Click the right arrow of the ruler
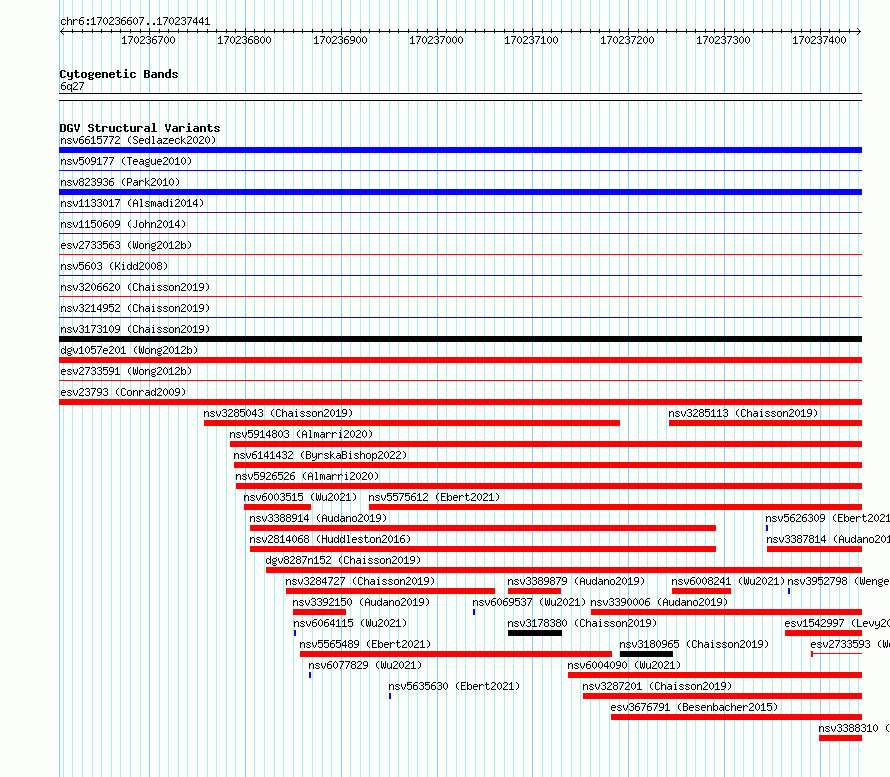This screenshot has width=890, height=777. click(859, 32)
